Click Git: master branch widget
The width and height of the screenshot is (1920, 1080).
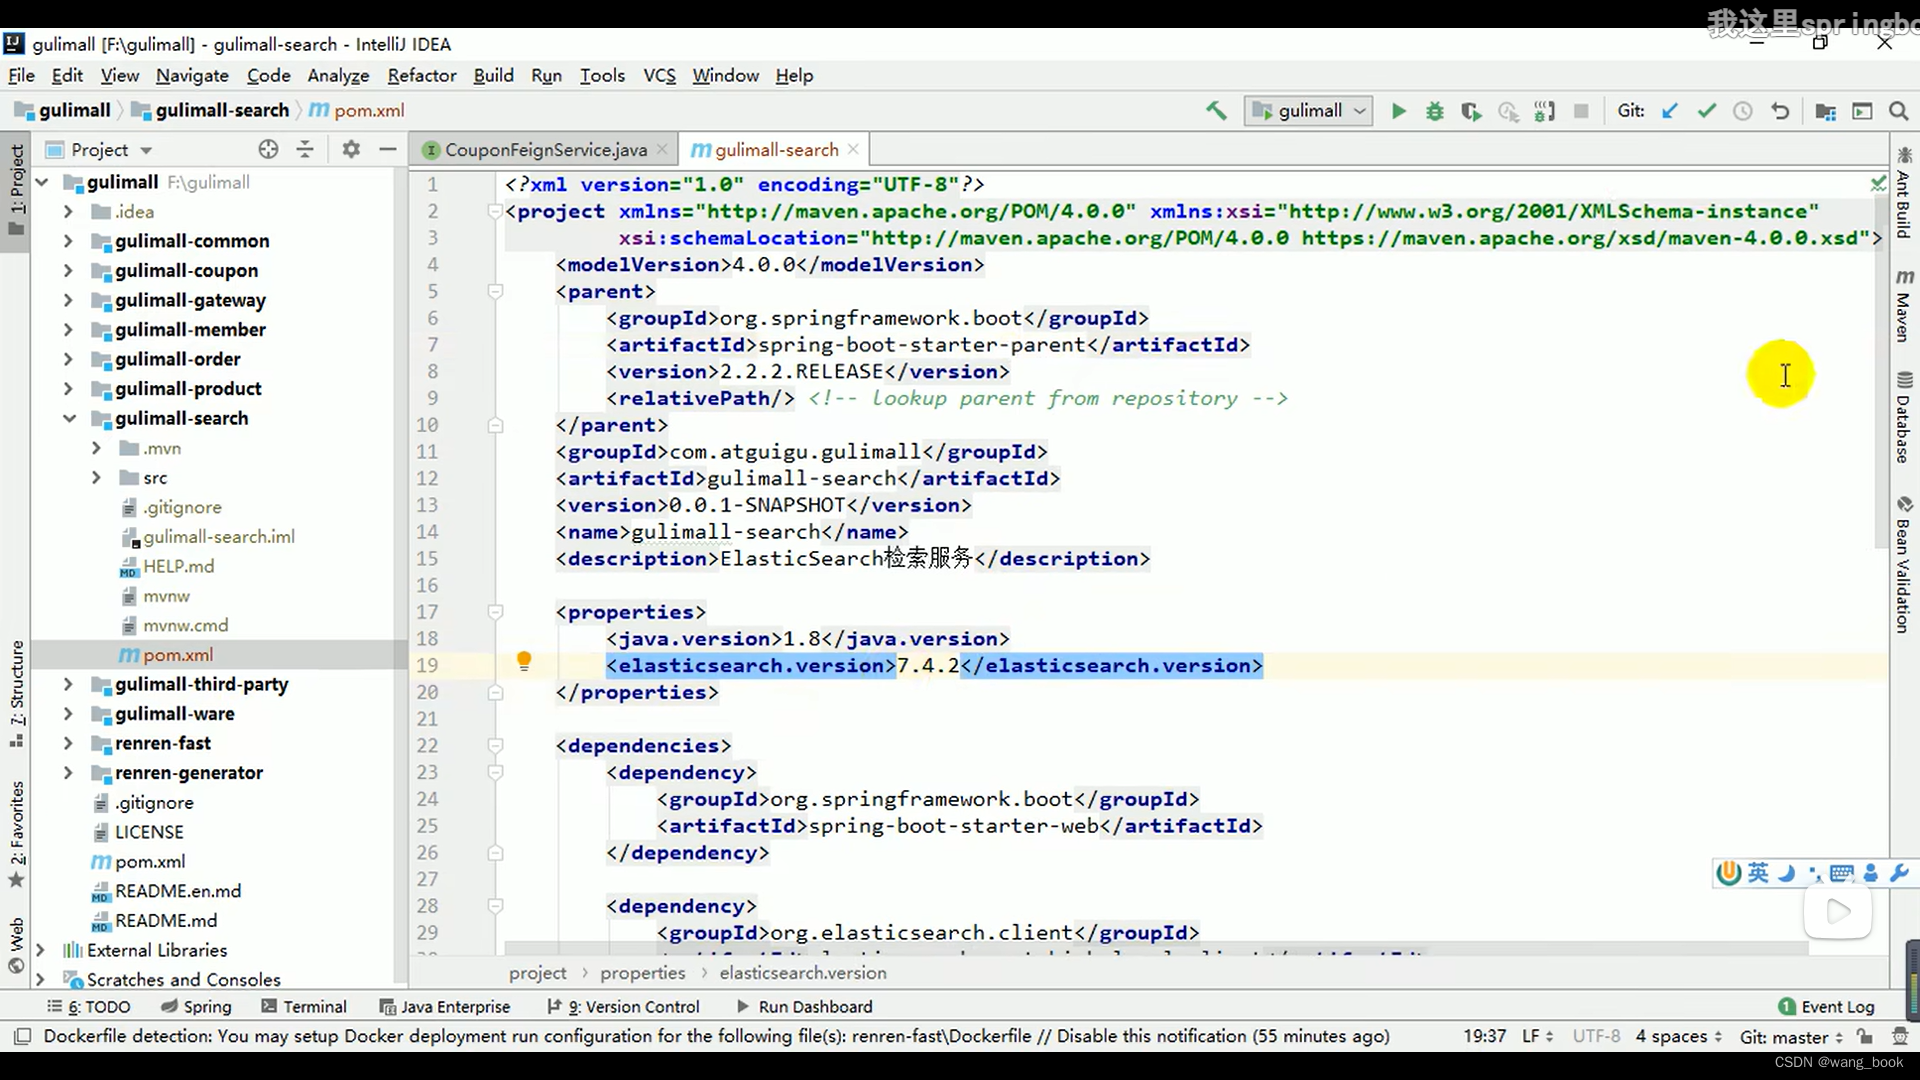click(x=1791, y=1037)
